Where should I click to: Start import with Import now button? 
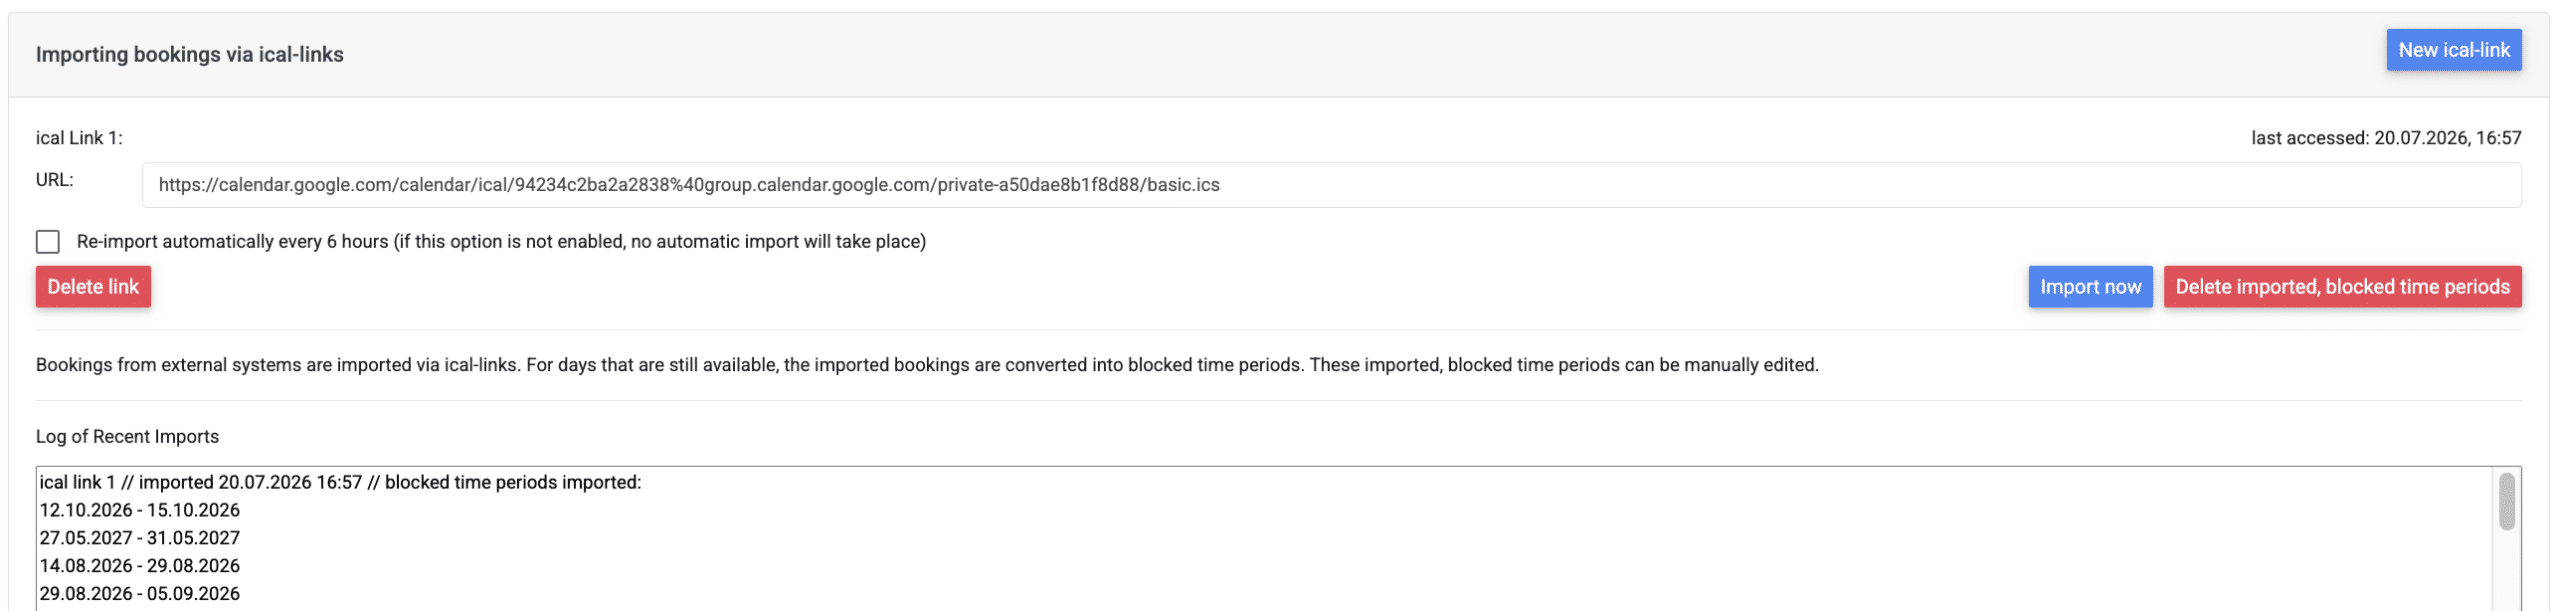2090,287
